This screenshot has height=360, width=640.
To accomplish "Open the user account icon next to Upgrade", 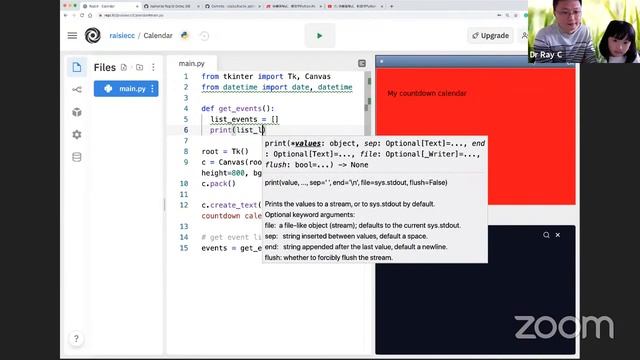I will click(524, 36).
